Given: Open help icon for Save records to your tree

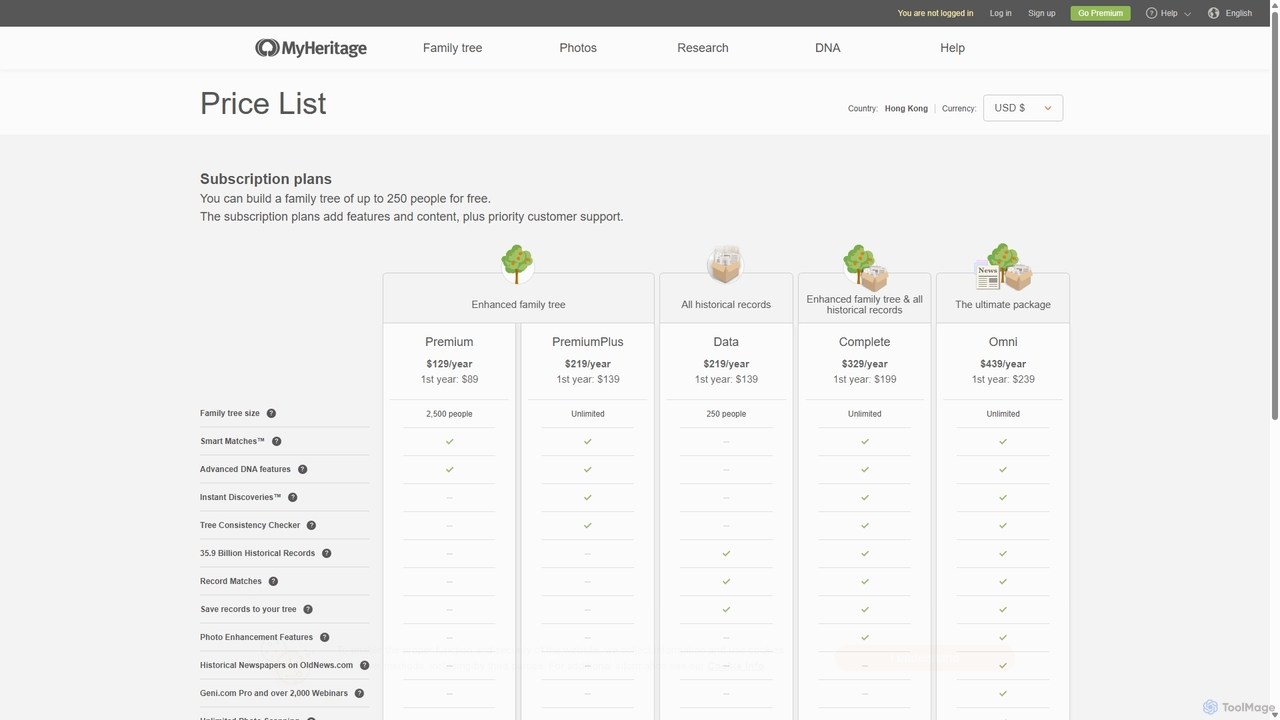Looking at the screenshot, I should (308, 609).
